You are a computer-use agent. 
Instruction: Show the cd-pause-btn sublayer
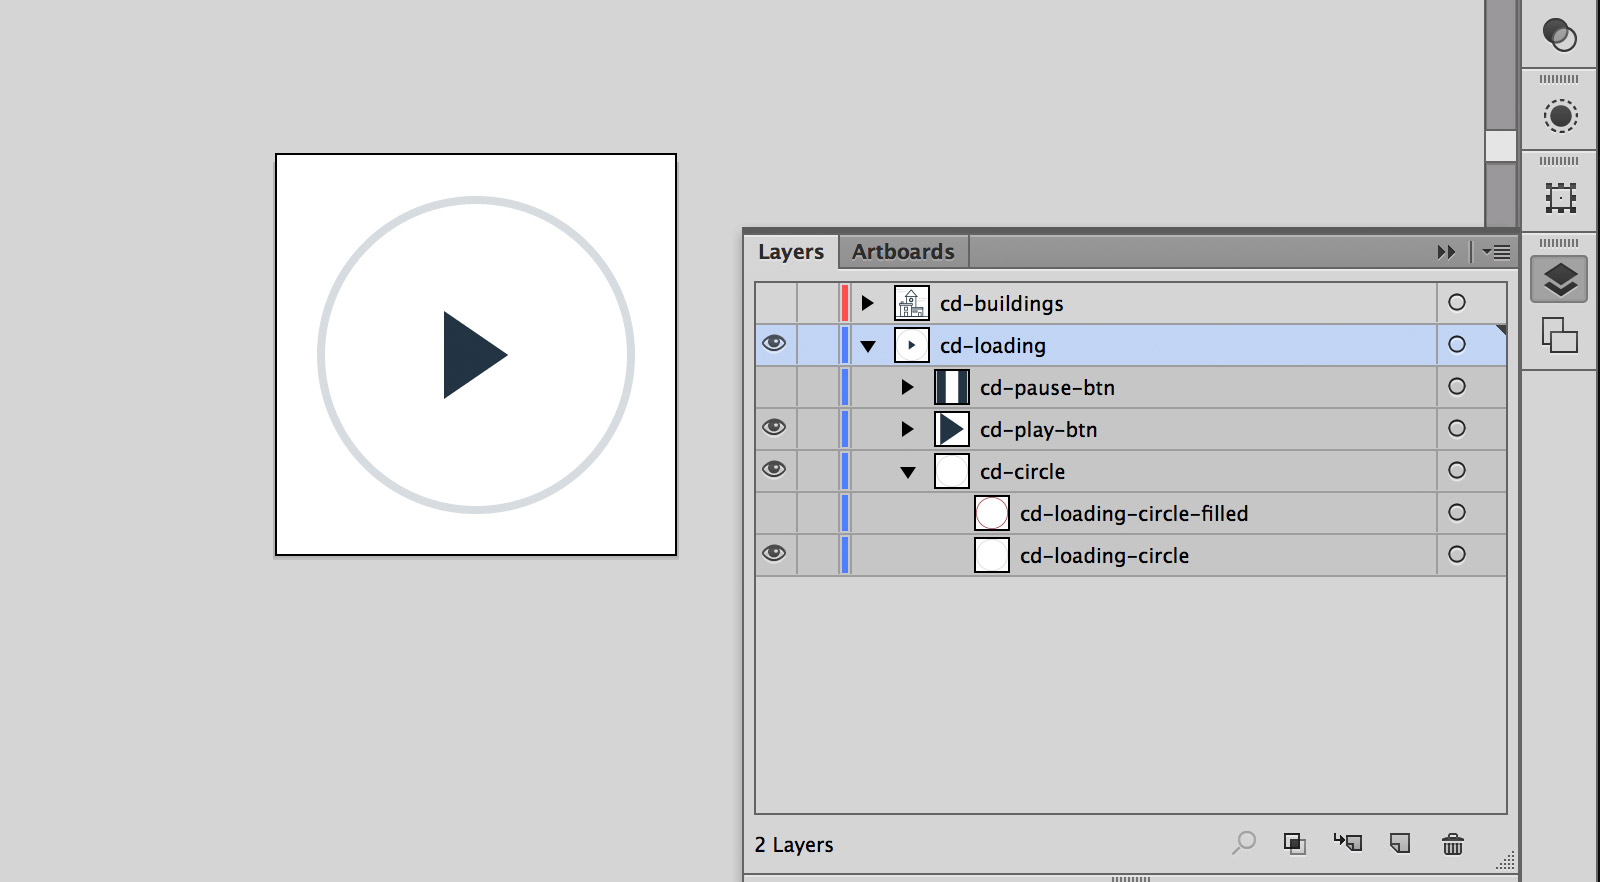[x=775, y=387]
